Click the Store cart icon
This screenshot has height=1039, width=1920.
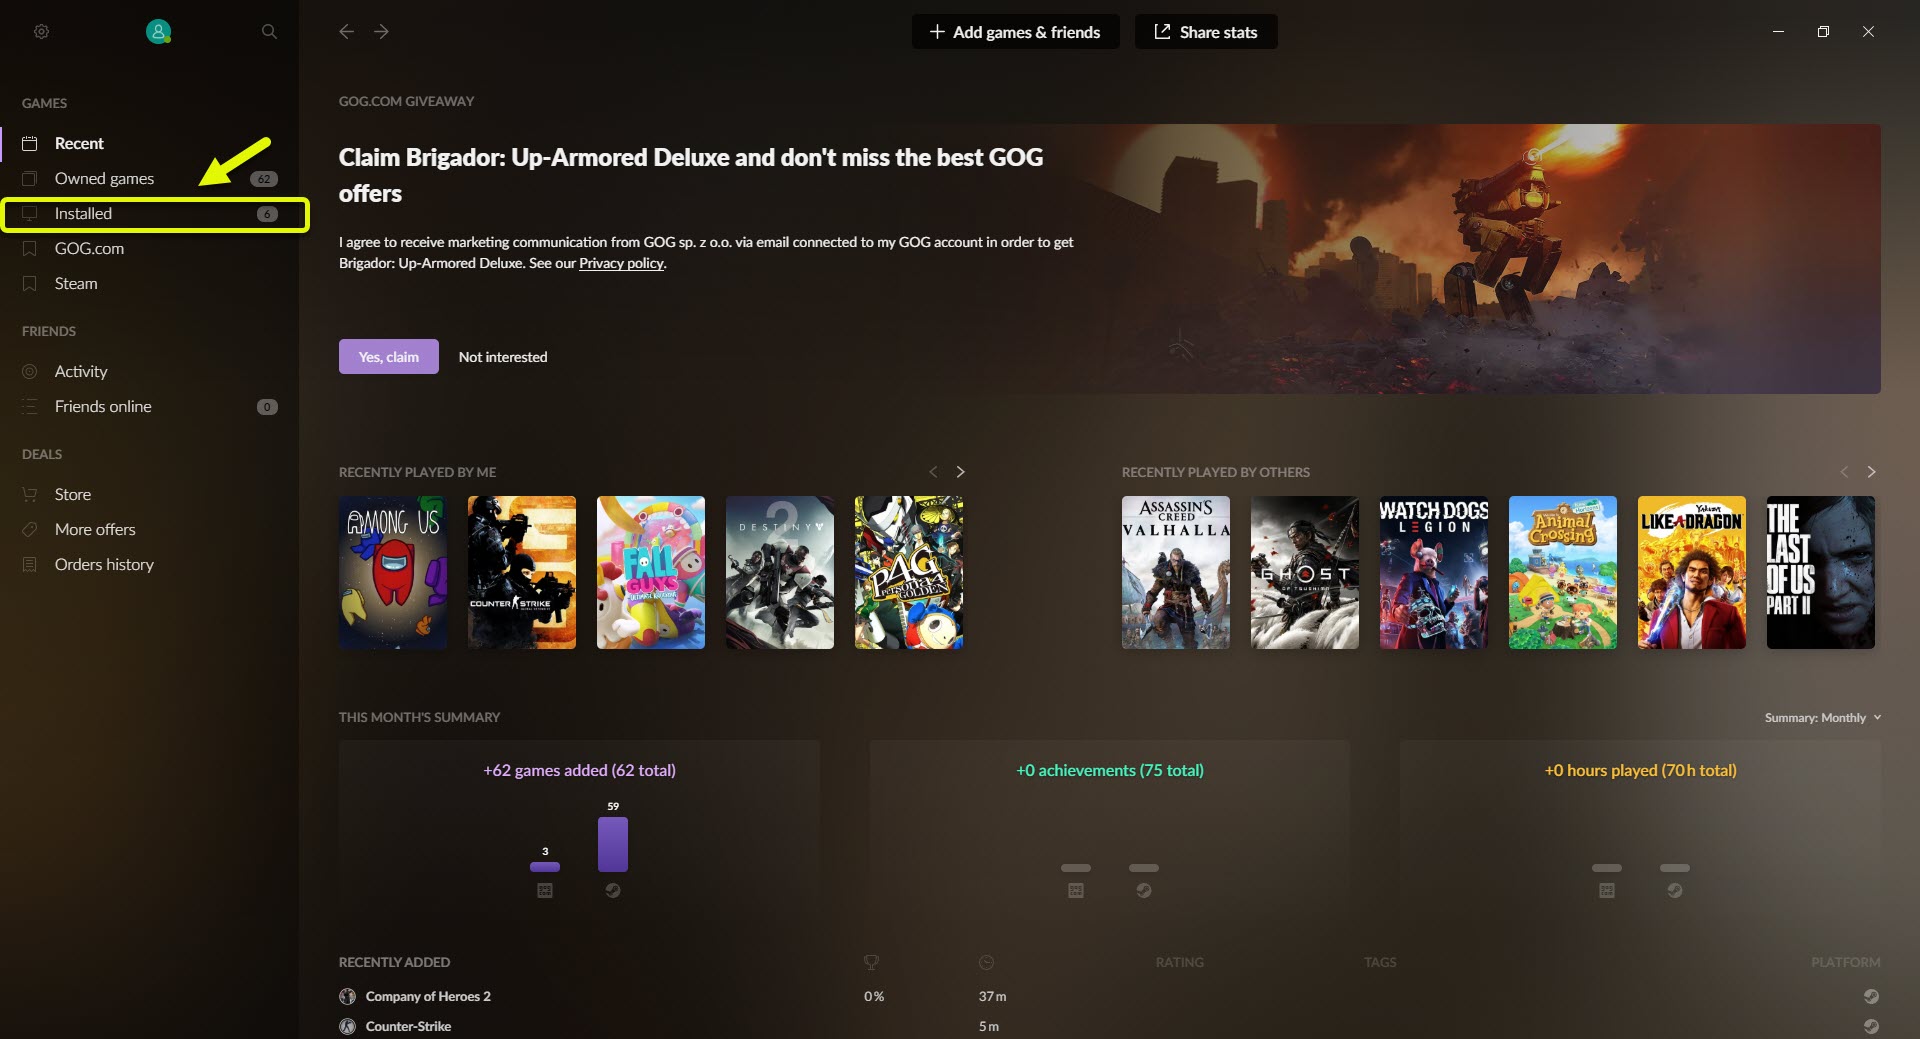tap(30, 494)
